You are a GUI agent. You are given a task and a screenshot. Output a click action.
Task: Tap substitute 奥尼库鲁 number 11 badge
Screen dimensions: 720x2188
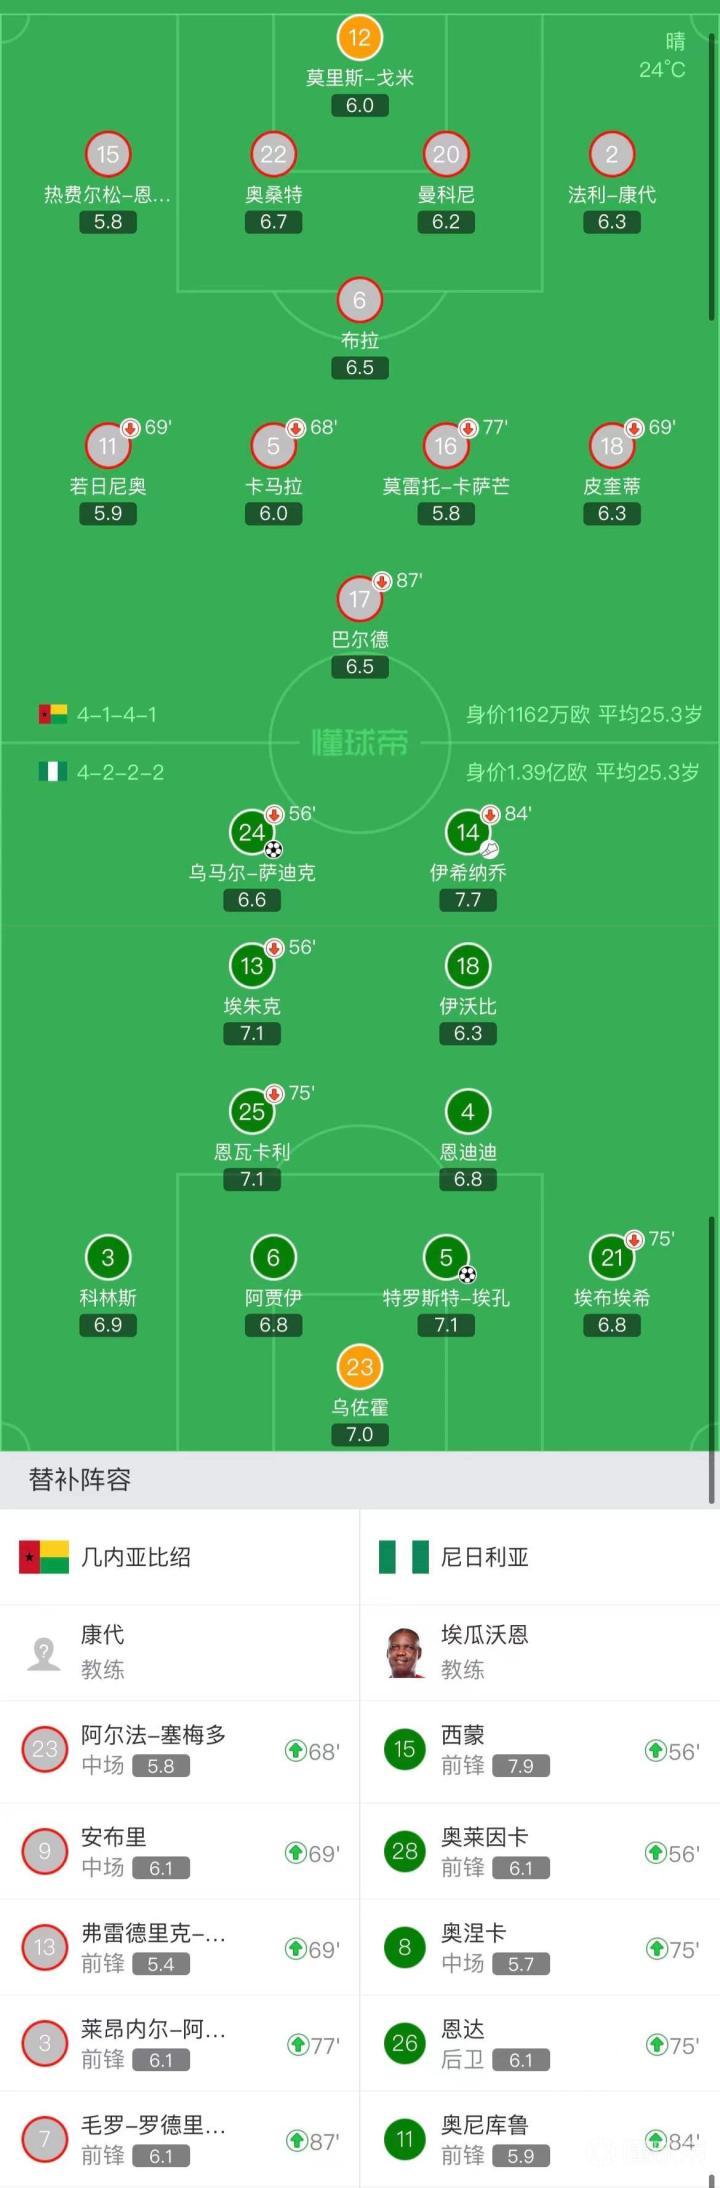pyautogui.click(x=405, y=2140)
